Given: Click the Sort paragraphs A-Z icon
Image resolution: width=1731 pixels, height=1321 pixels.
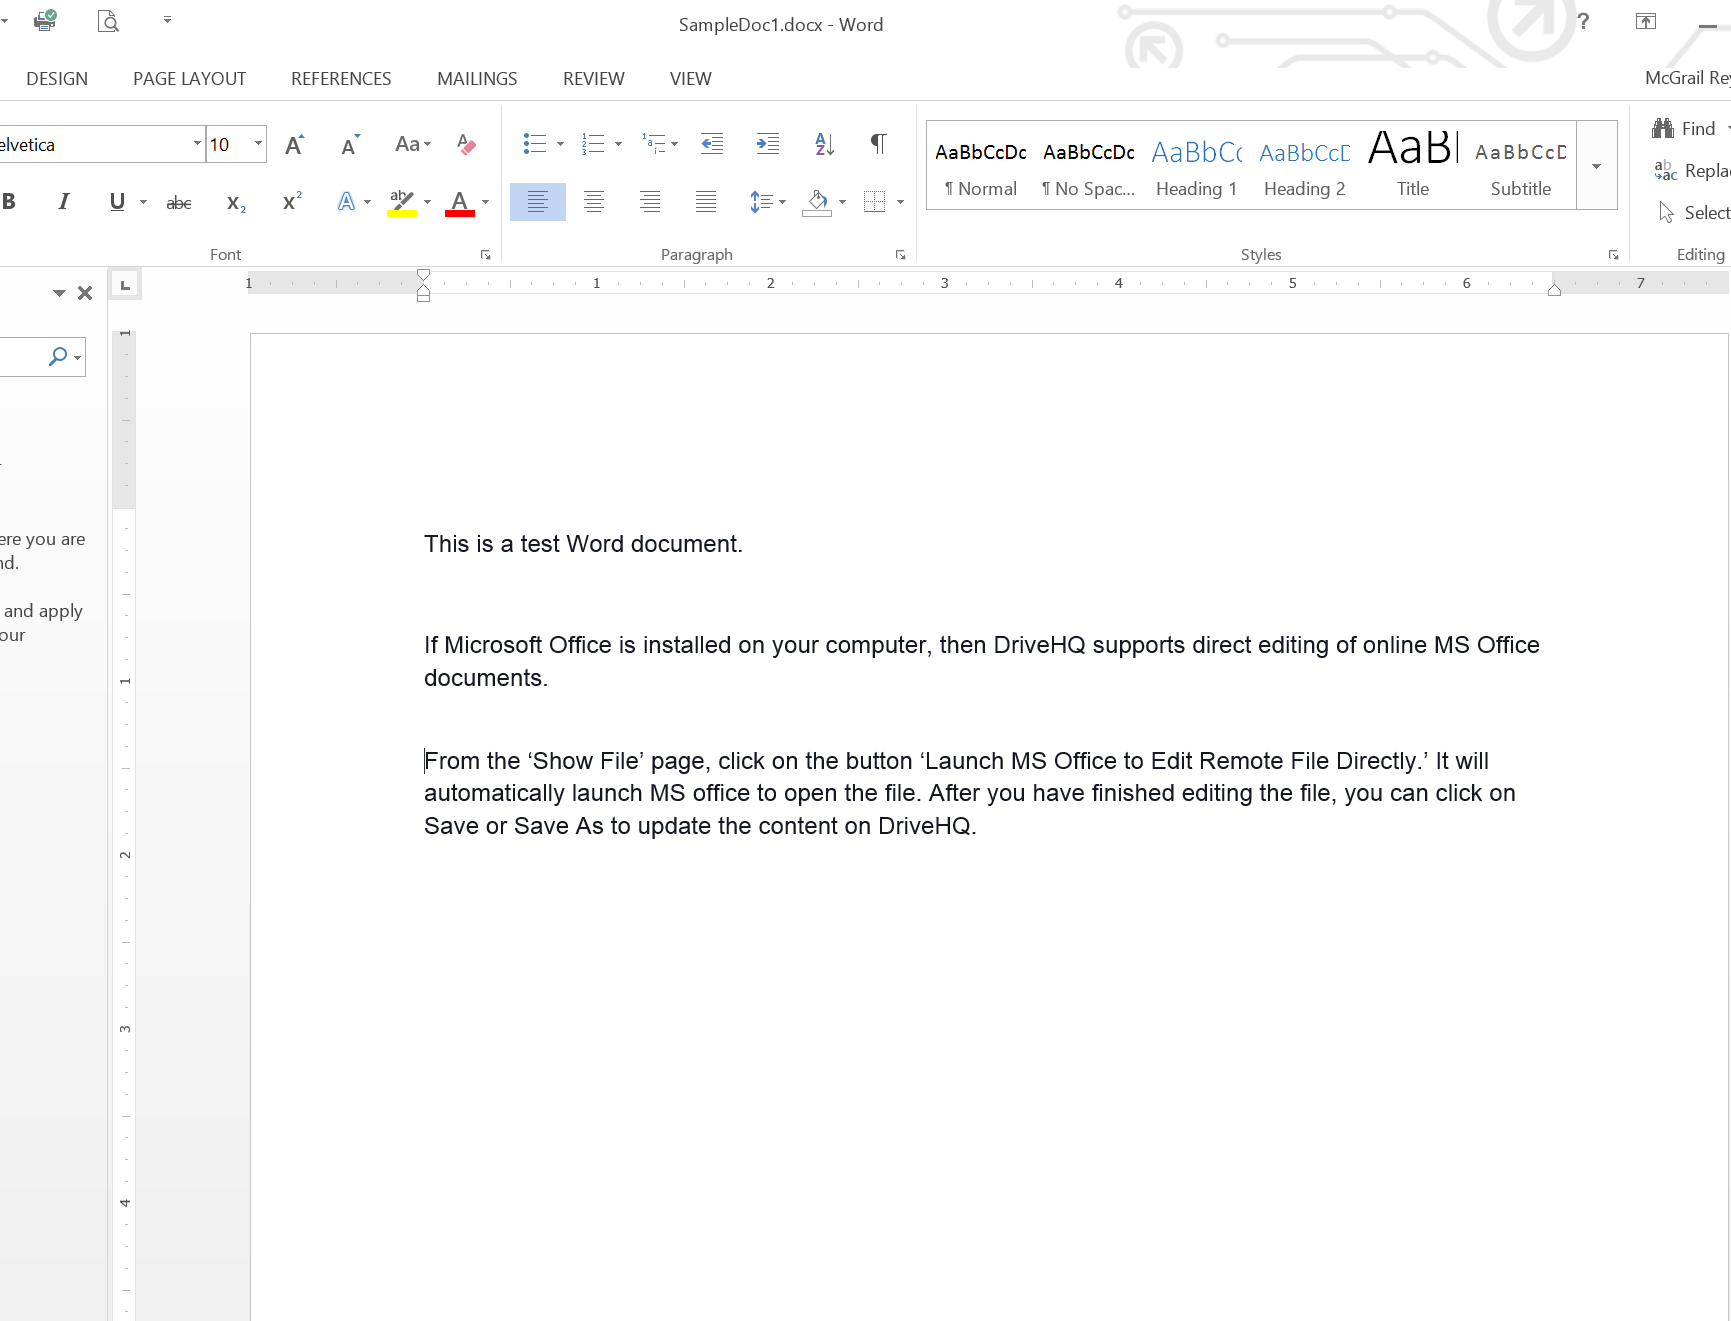Looking at the screenshot, I should tap(824, 144).
